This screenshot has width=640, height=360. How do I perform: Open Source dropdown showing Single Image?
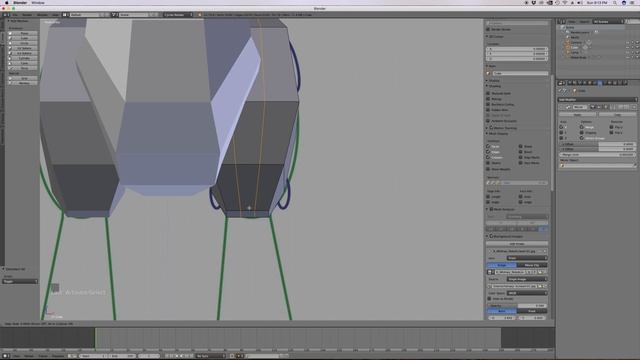coord(527,279)
